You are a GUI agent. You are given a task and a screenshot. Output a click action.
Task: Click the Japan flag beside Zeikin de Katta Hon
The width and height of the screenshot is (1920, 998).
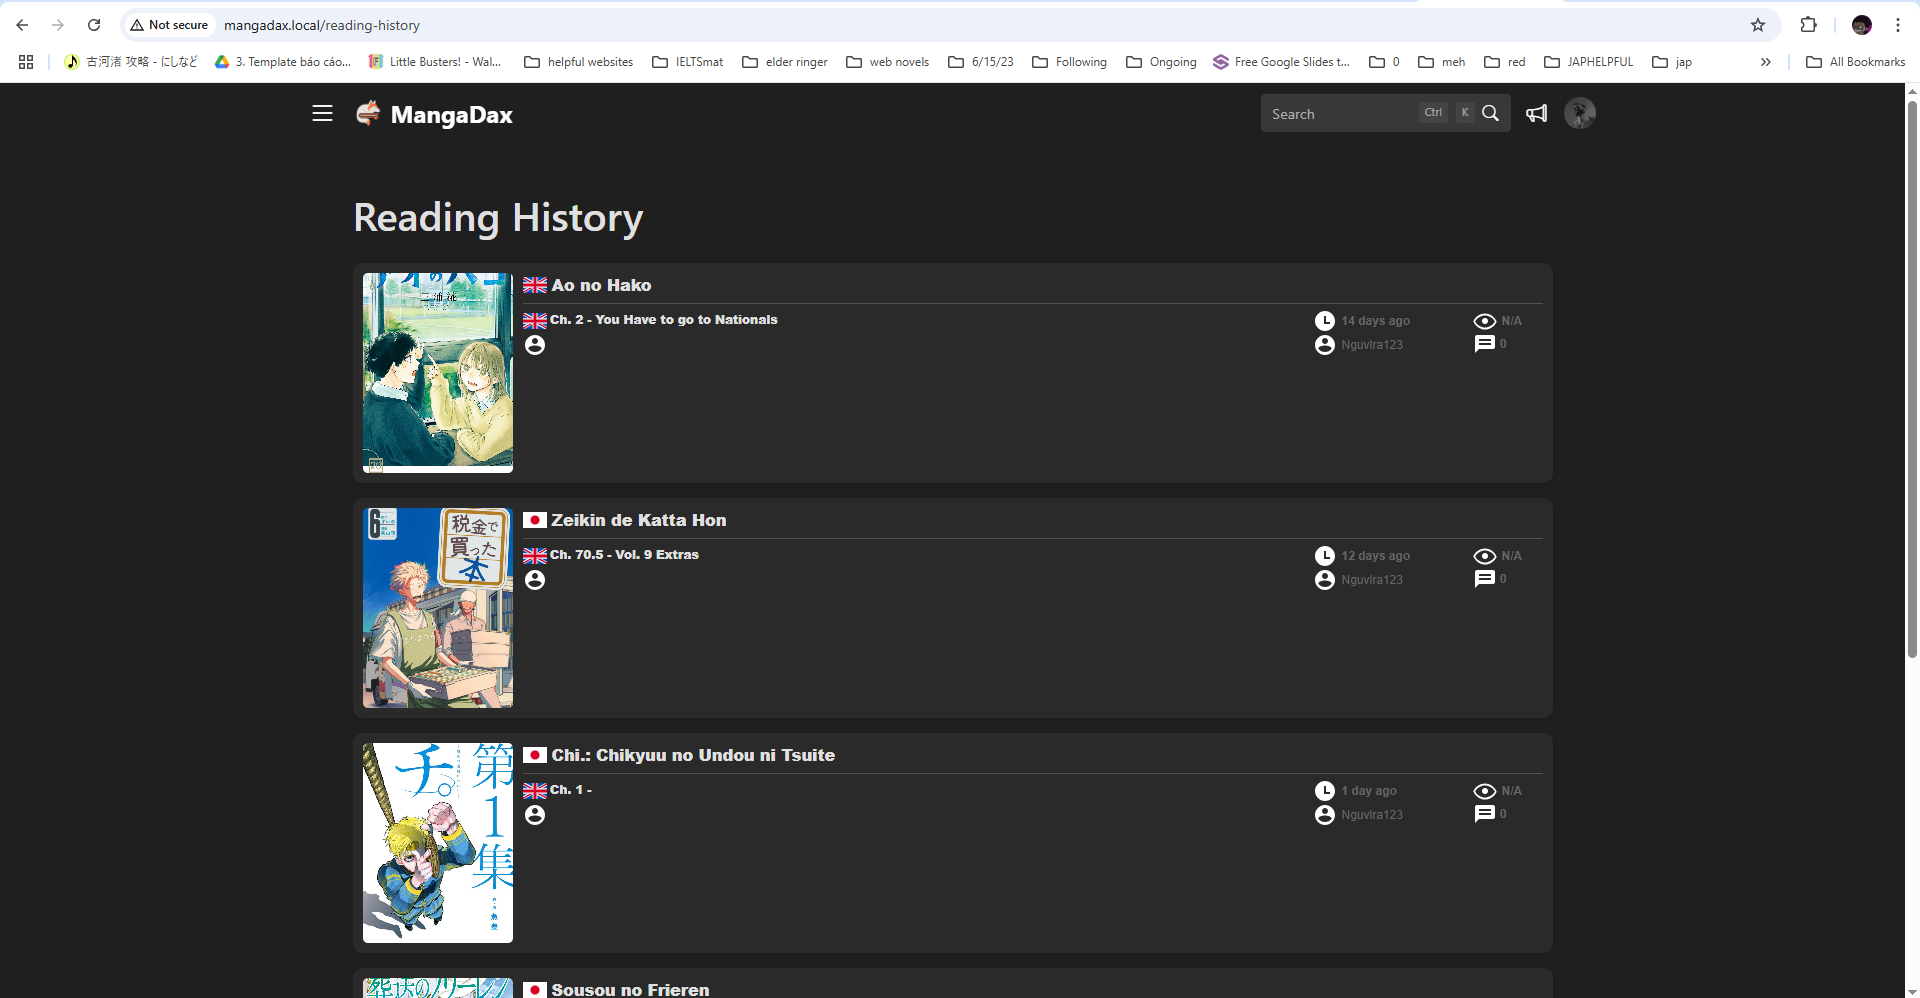coord(535,520)
